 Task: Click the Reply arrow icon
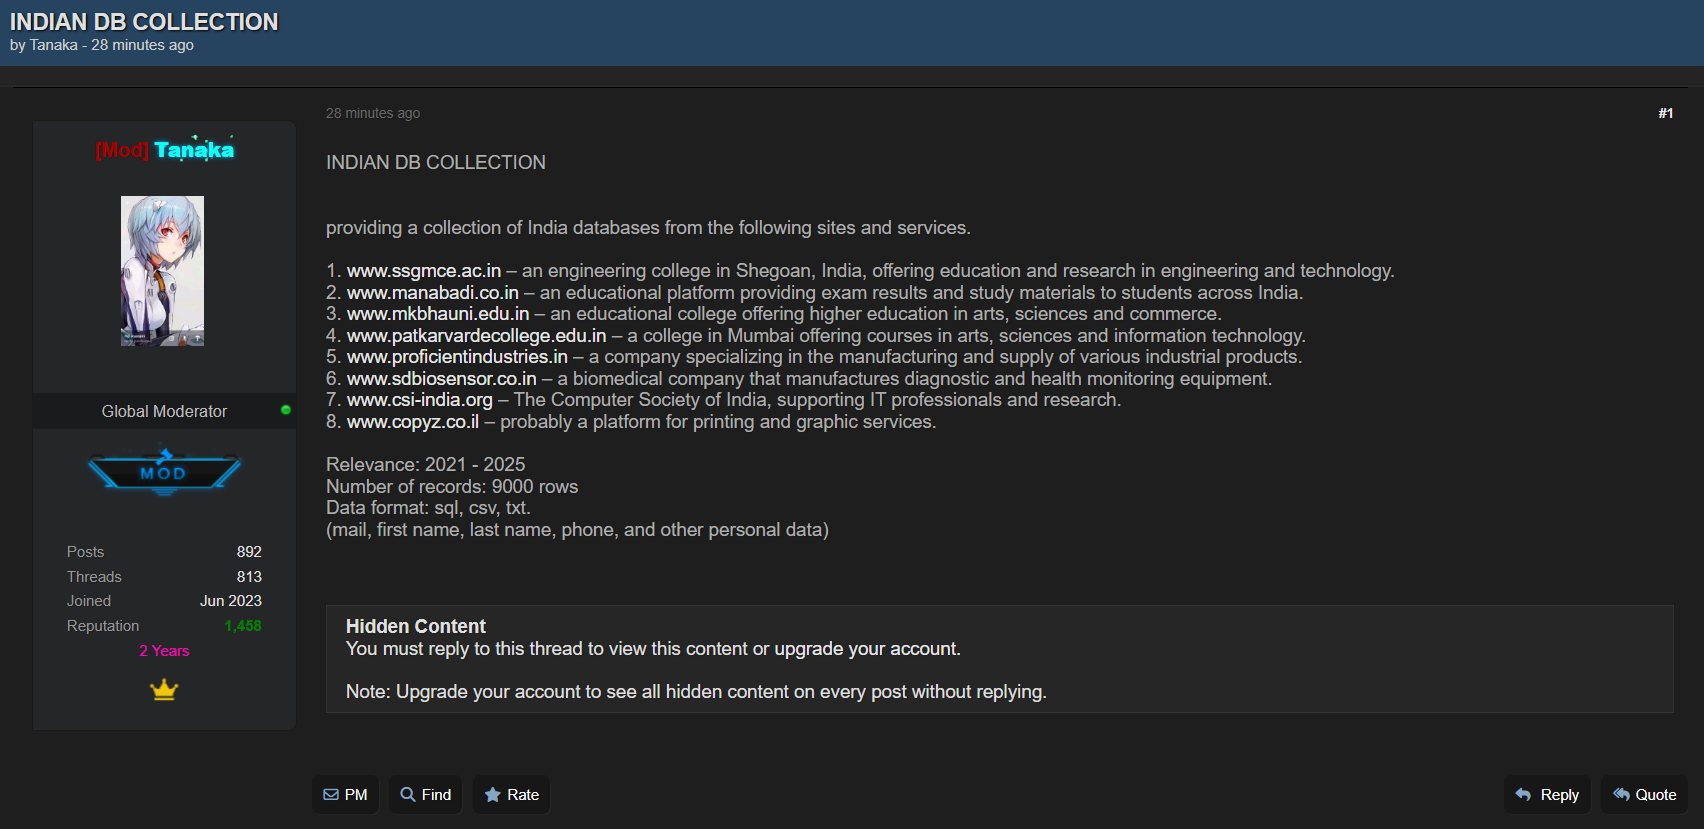(1523, 795)
